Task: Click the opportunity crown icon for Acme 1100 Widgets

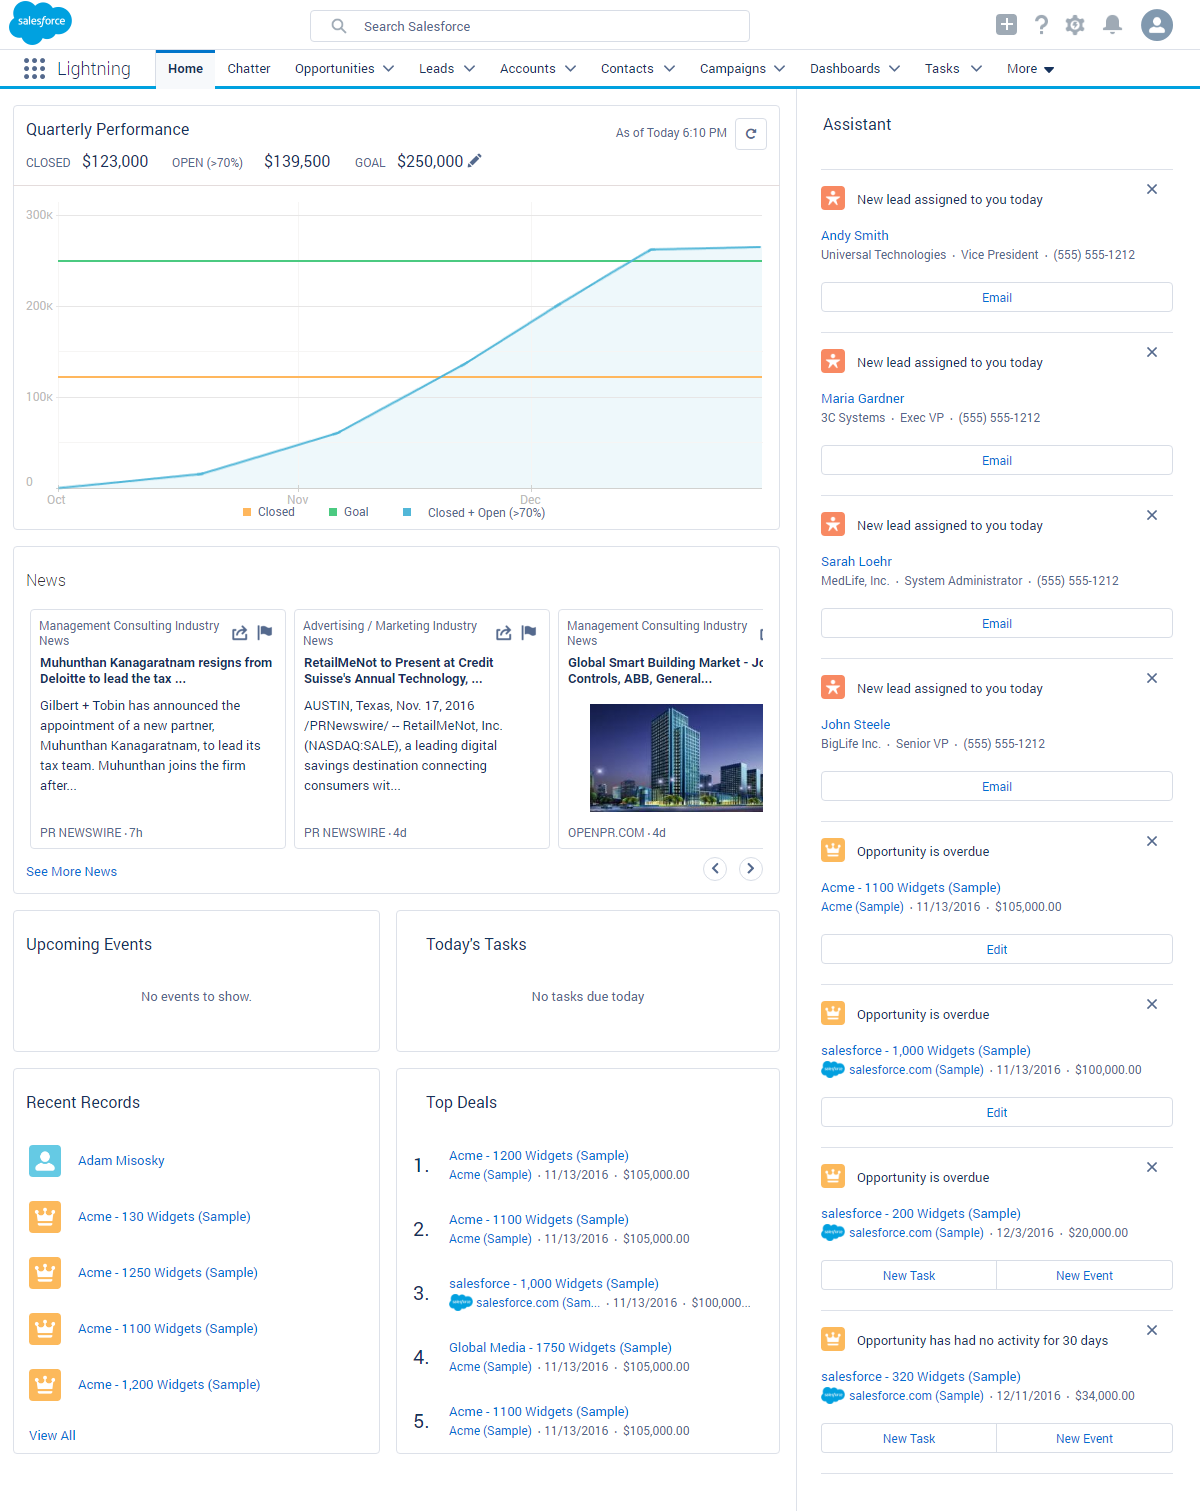Action: [832, 849]
